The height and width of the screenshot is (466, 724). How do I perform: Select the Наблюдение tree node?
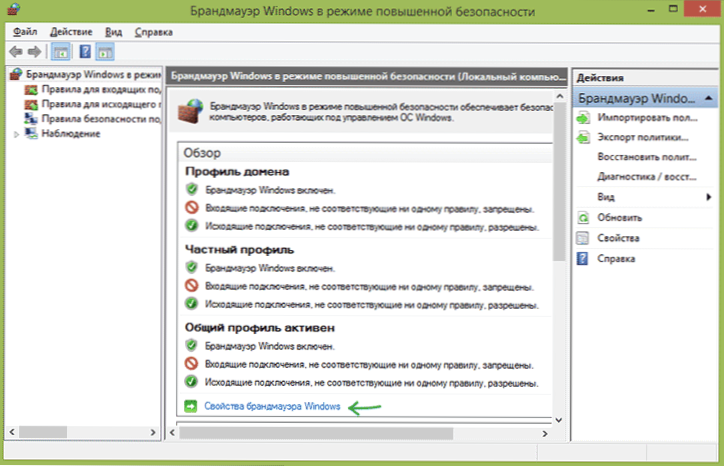(x=71, y=133)
